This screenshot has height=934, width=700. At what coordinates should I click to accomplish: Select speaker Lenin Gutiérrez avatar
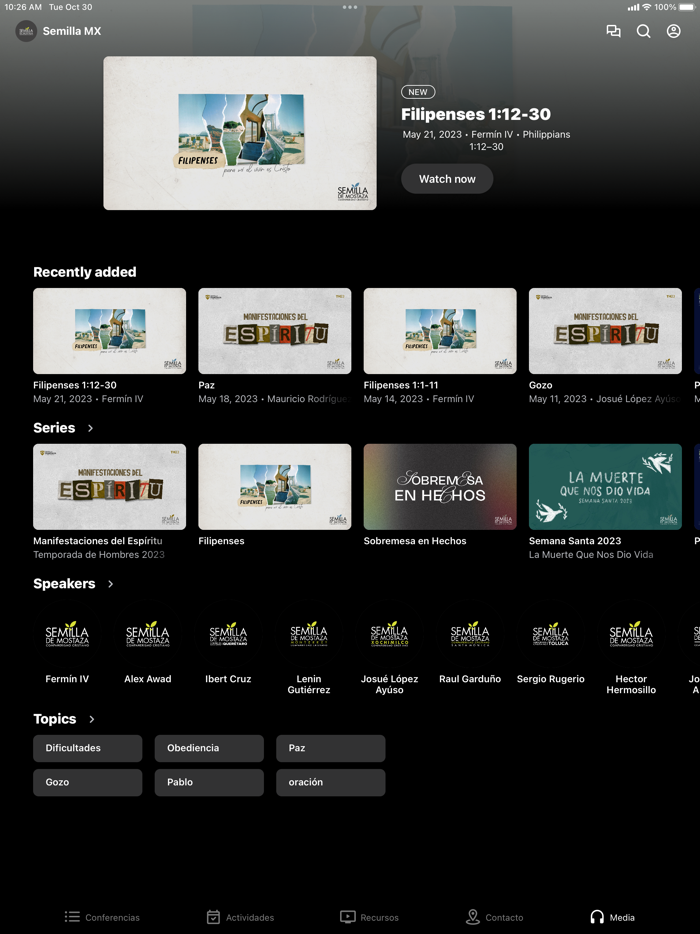point(309,635)
